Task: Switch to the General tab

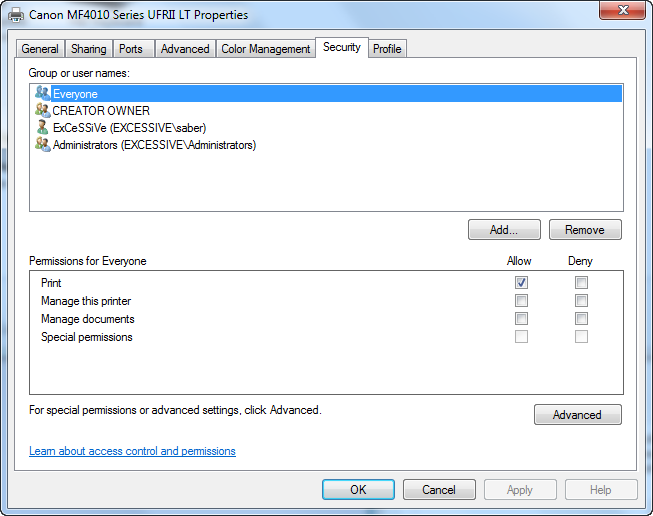Action: click(40, 49)
